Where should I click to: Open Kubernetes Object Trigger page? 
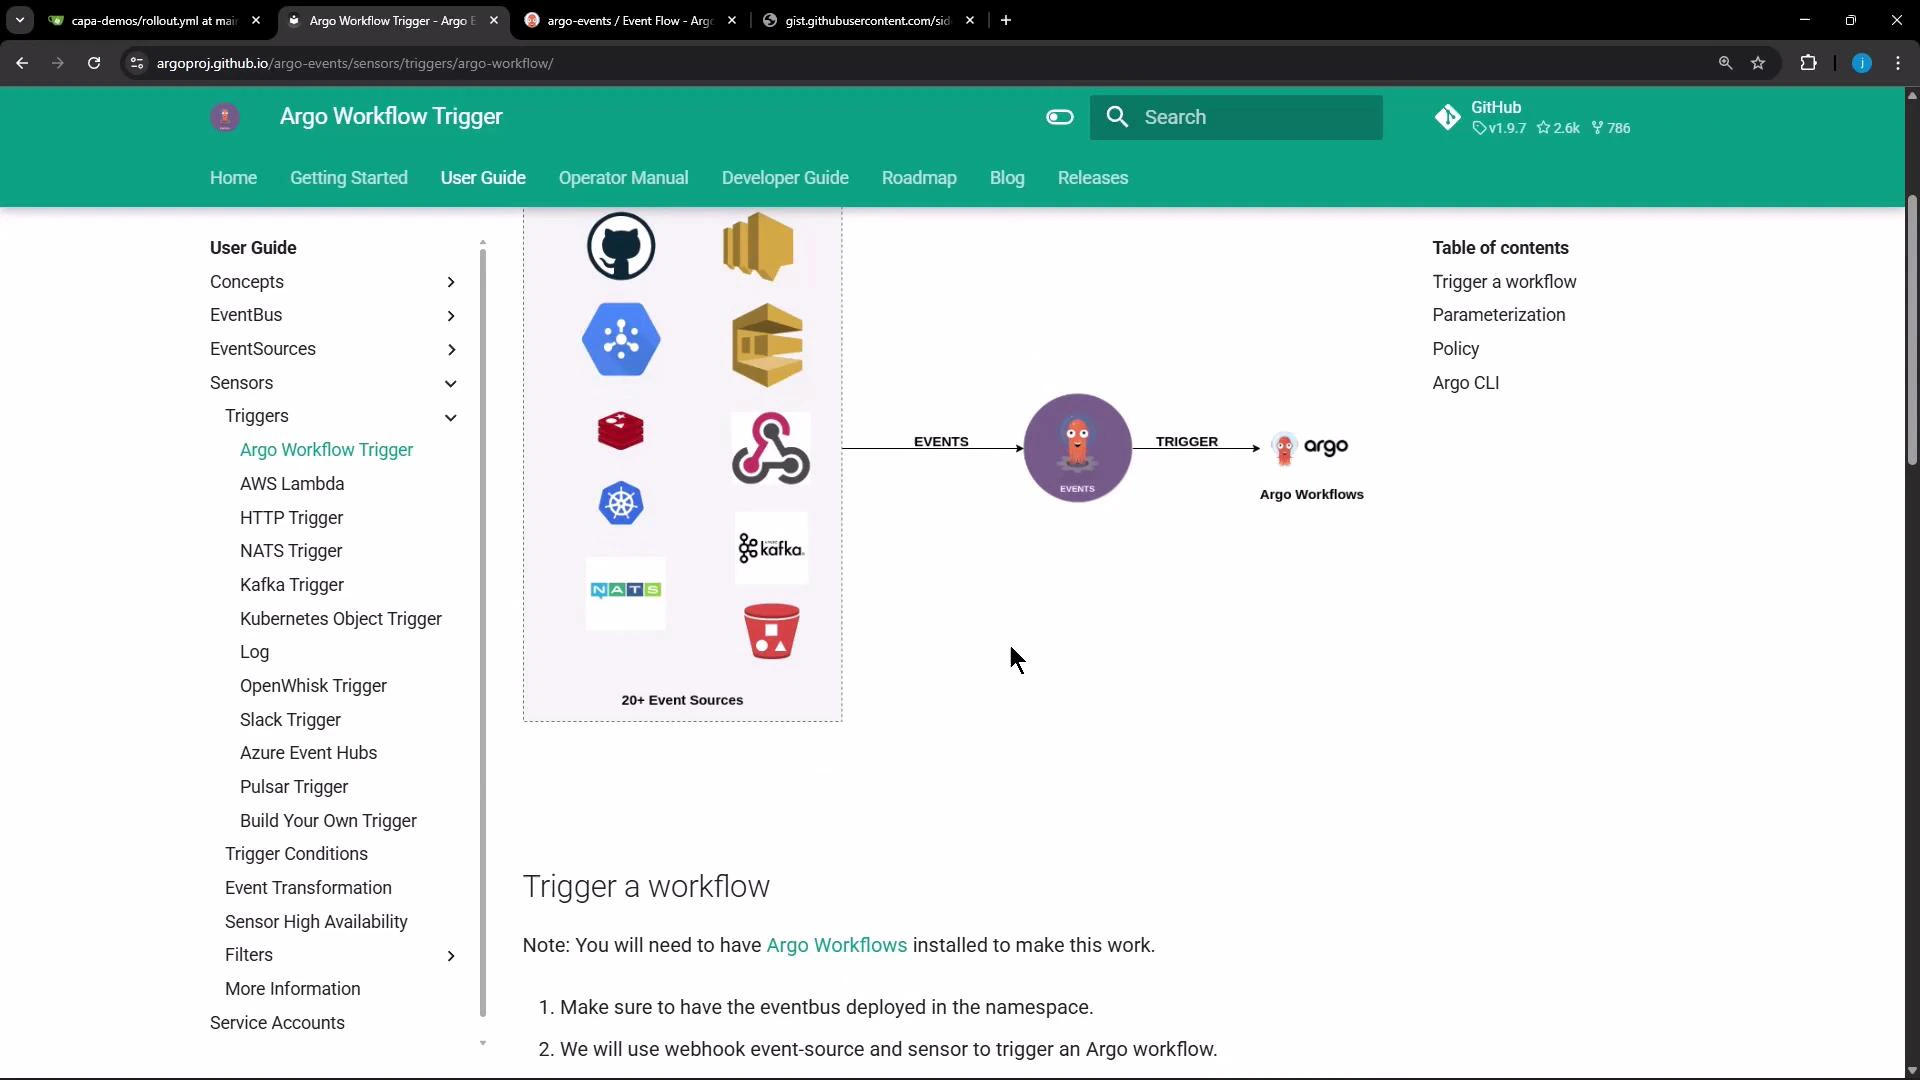[341, 619]
